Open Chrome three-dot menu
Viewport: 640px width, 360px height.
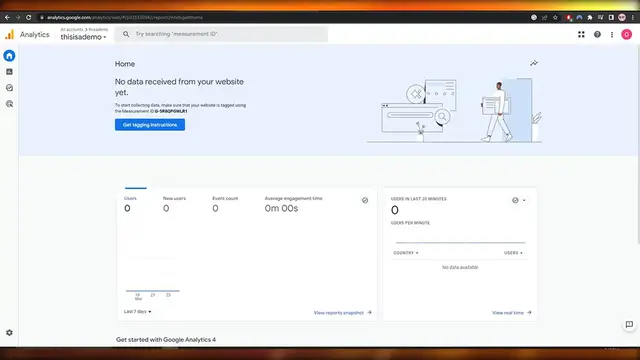(633, 17)
